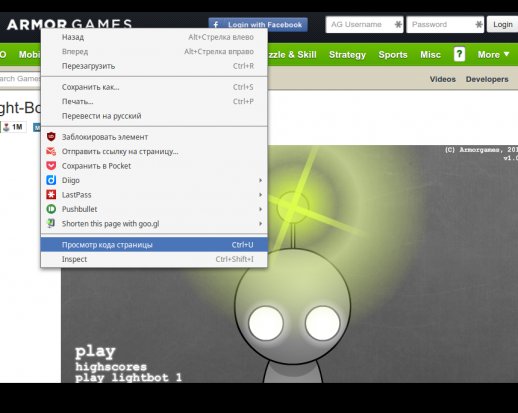Select Shorten this page with goo.gl

pos(154,223)
